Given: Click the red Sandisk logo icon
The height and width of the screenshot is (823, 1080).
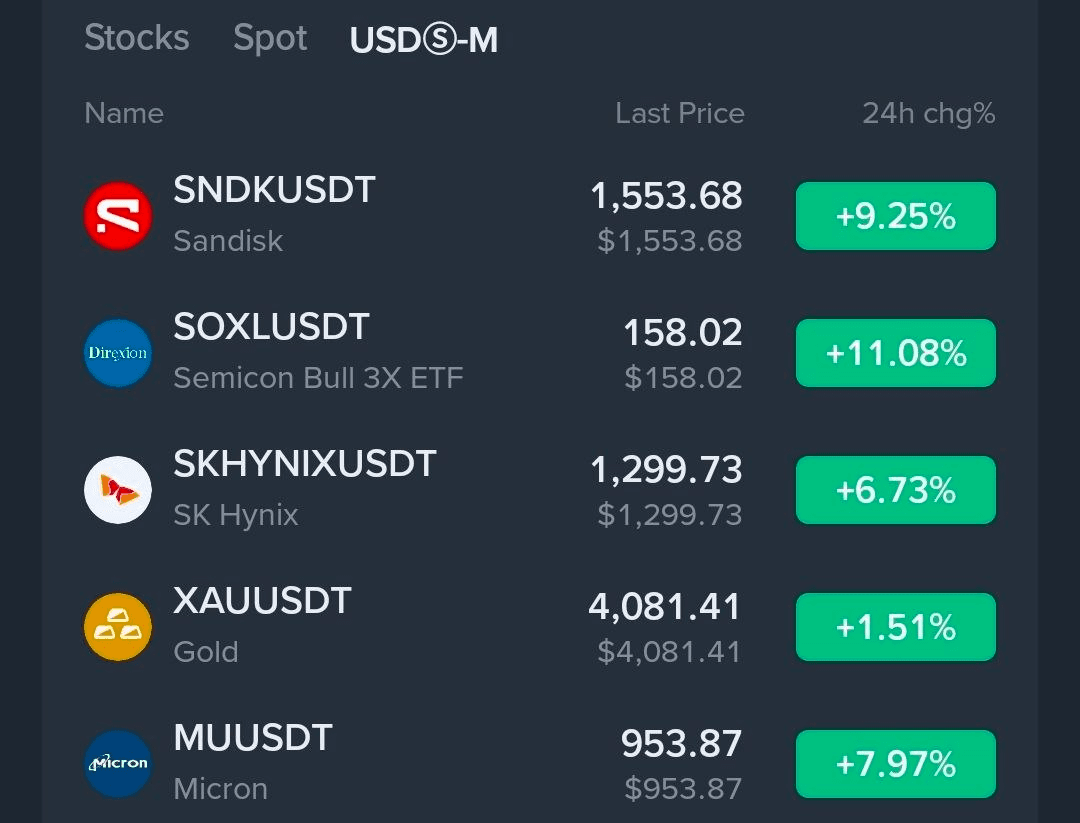Looking at the screenshot, I should (118, 216).
